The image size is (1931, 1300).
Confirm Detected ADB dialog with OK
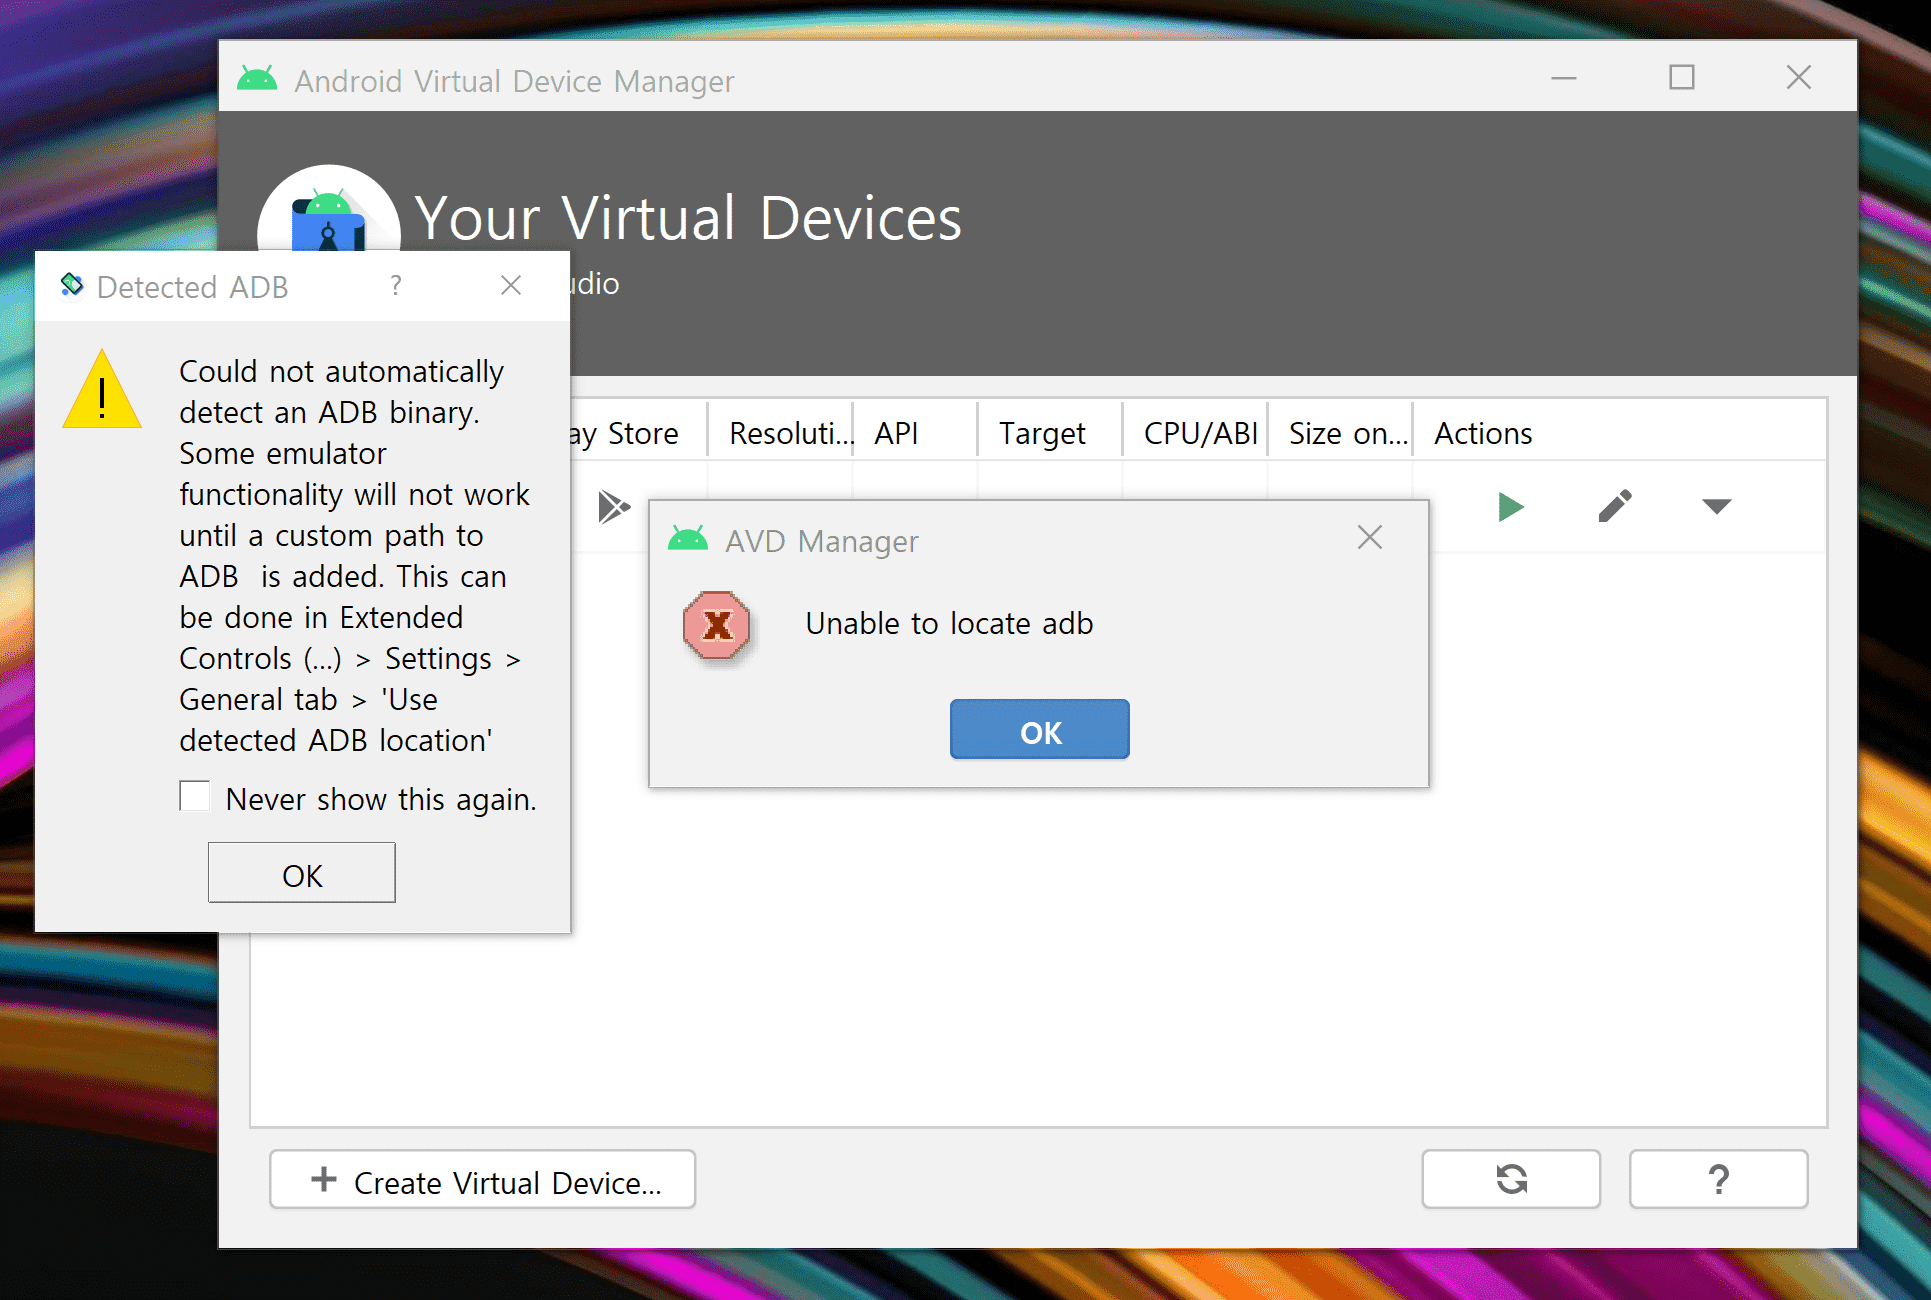(301, 873)
